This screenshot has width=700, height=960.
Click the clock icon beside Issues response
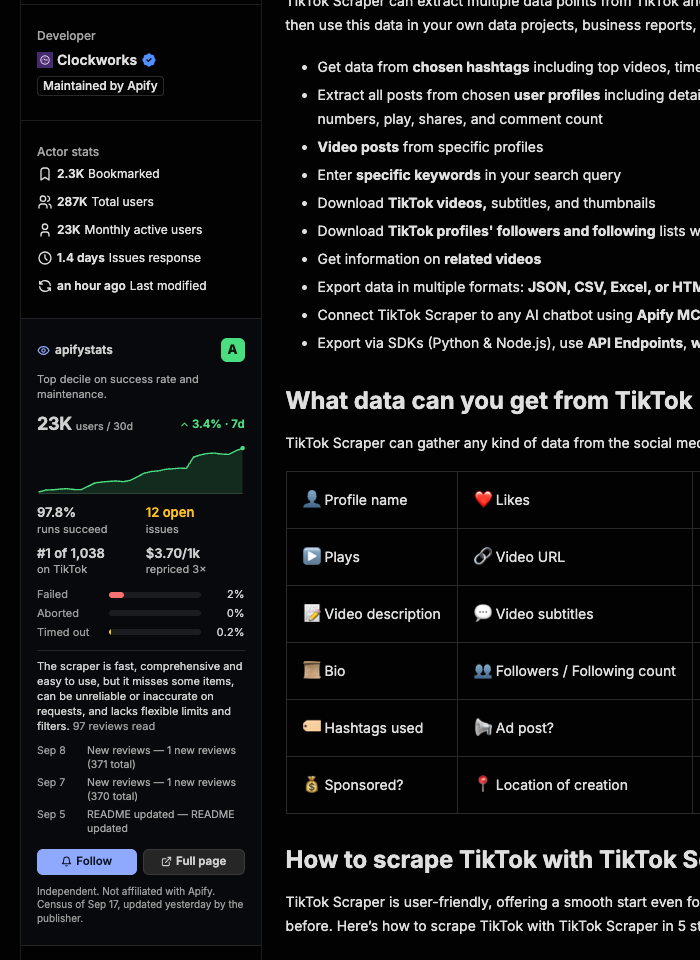coord(45,258)
